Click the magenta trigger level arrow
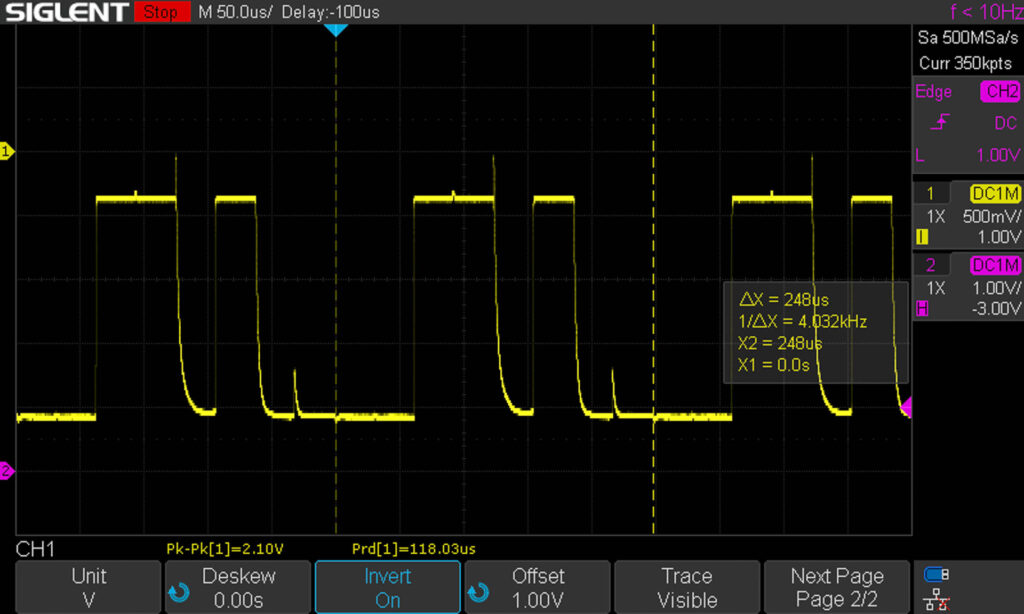 906,407
